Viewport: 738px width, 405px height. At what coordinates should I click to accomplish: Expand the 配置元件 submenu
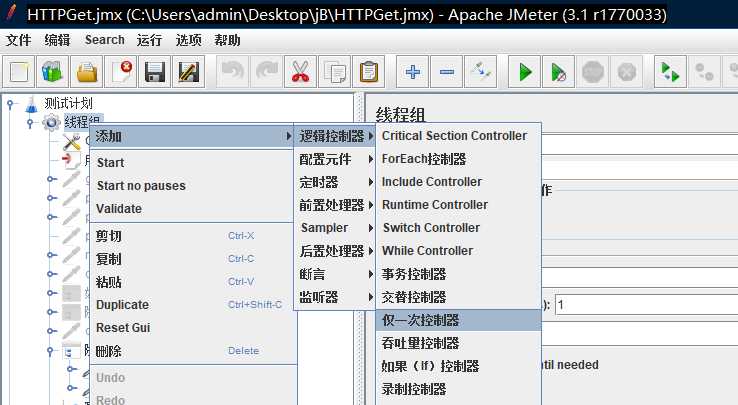click(x=335, y=159)
